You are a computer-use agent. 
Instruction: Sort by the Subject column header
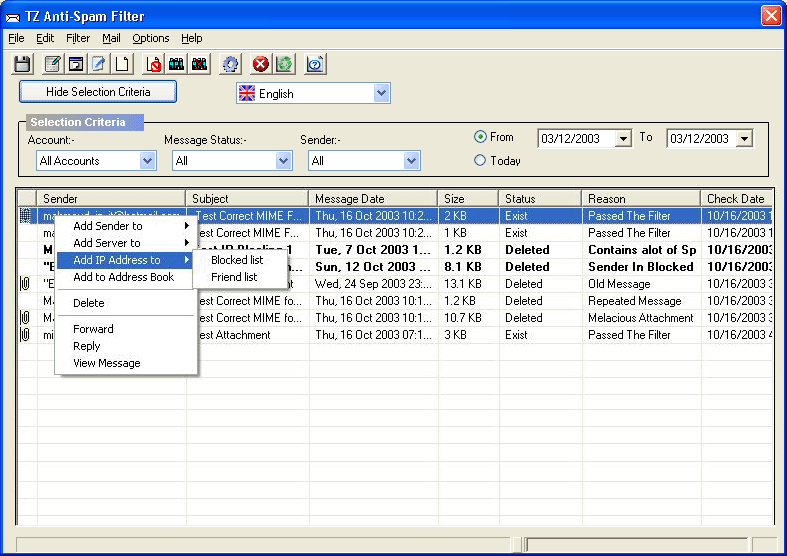click(x=247, y=199)
